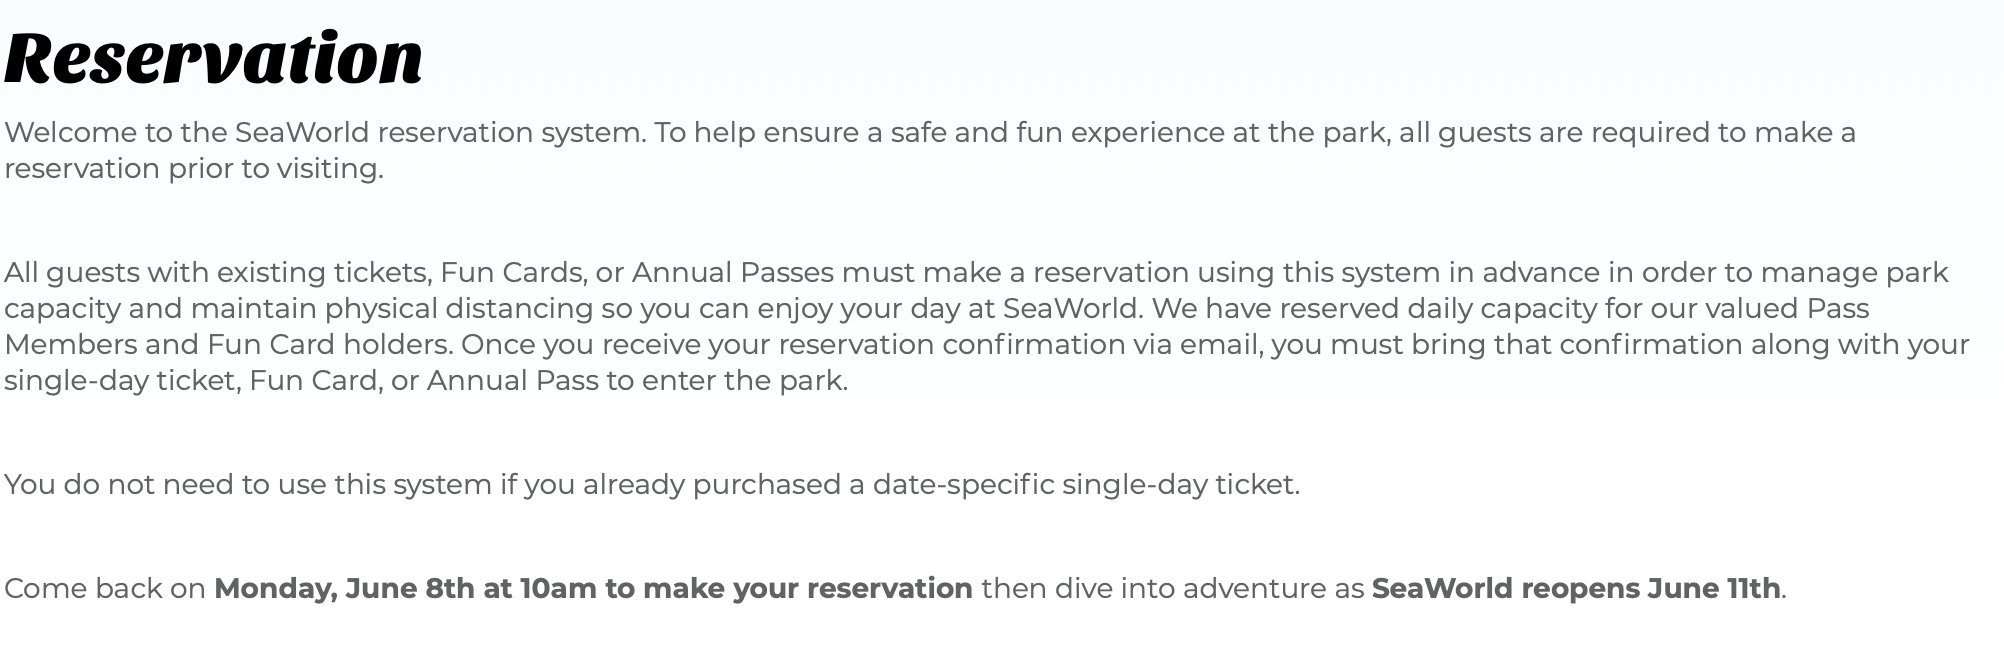2004x670 pixels.
Task: Click 'then dive into adventure as' text
Action: point(1172,589)
